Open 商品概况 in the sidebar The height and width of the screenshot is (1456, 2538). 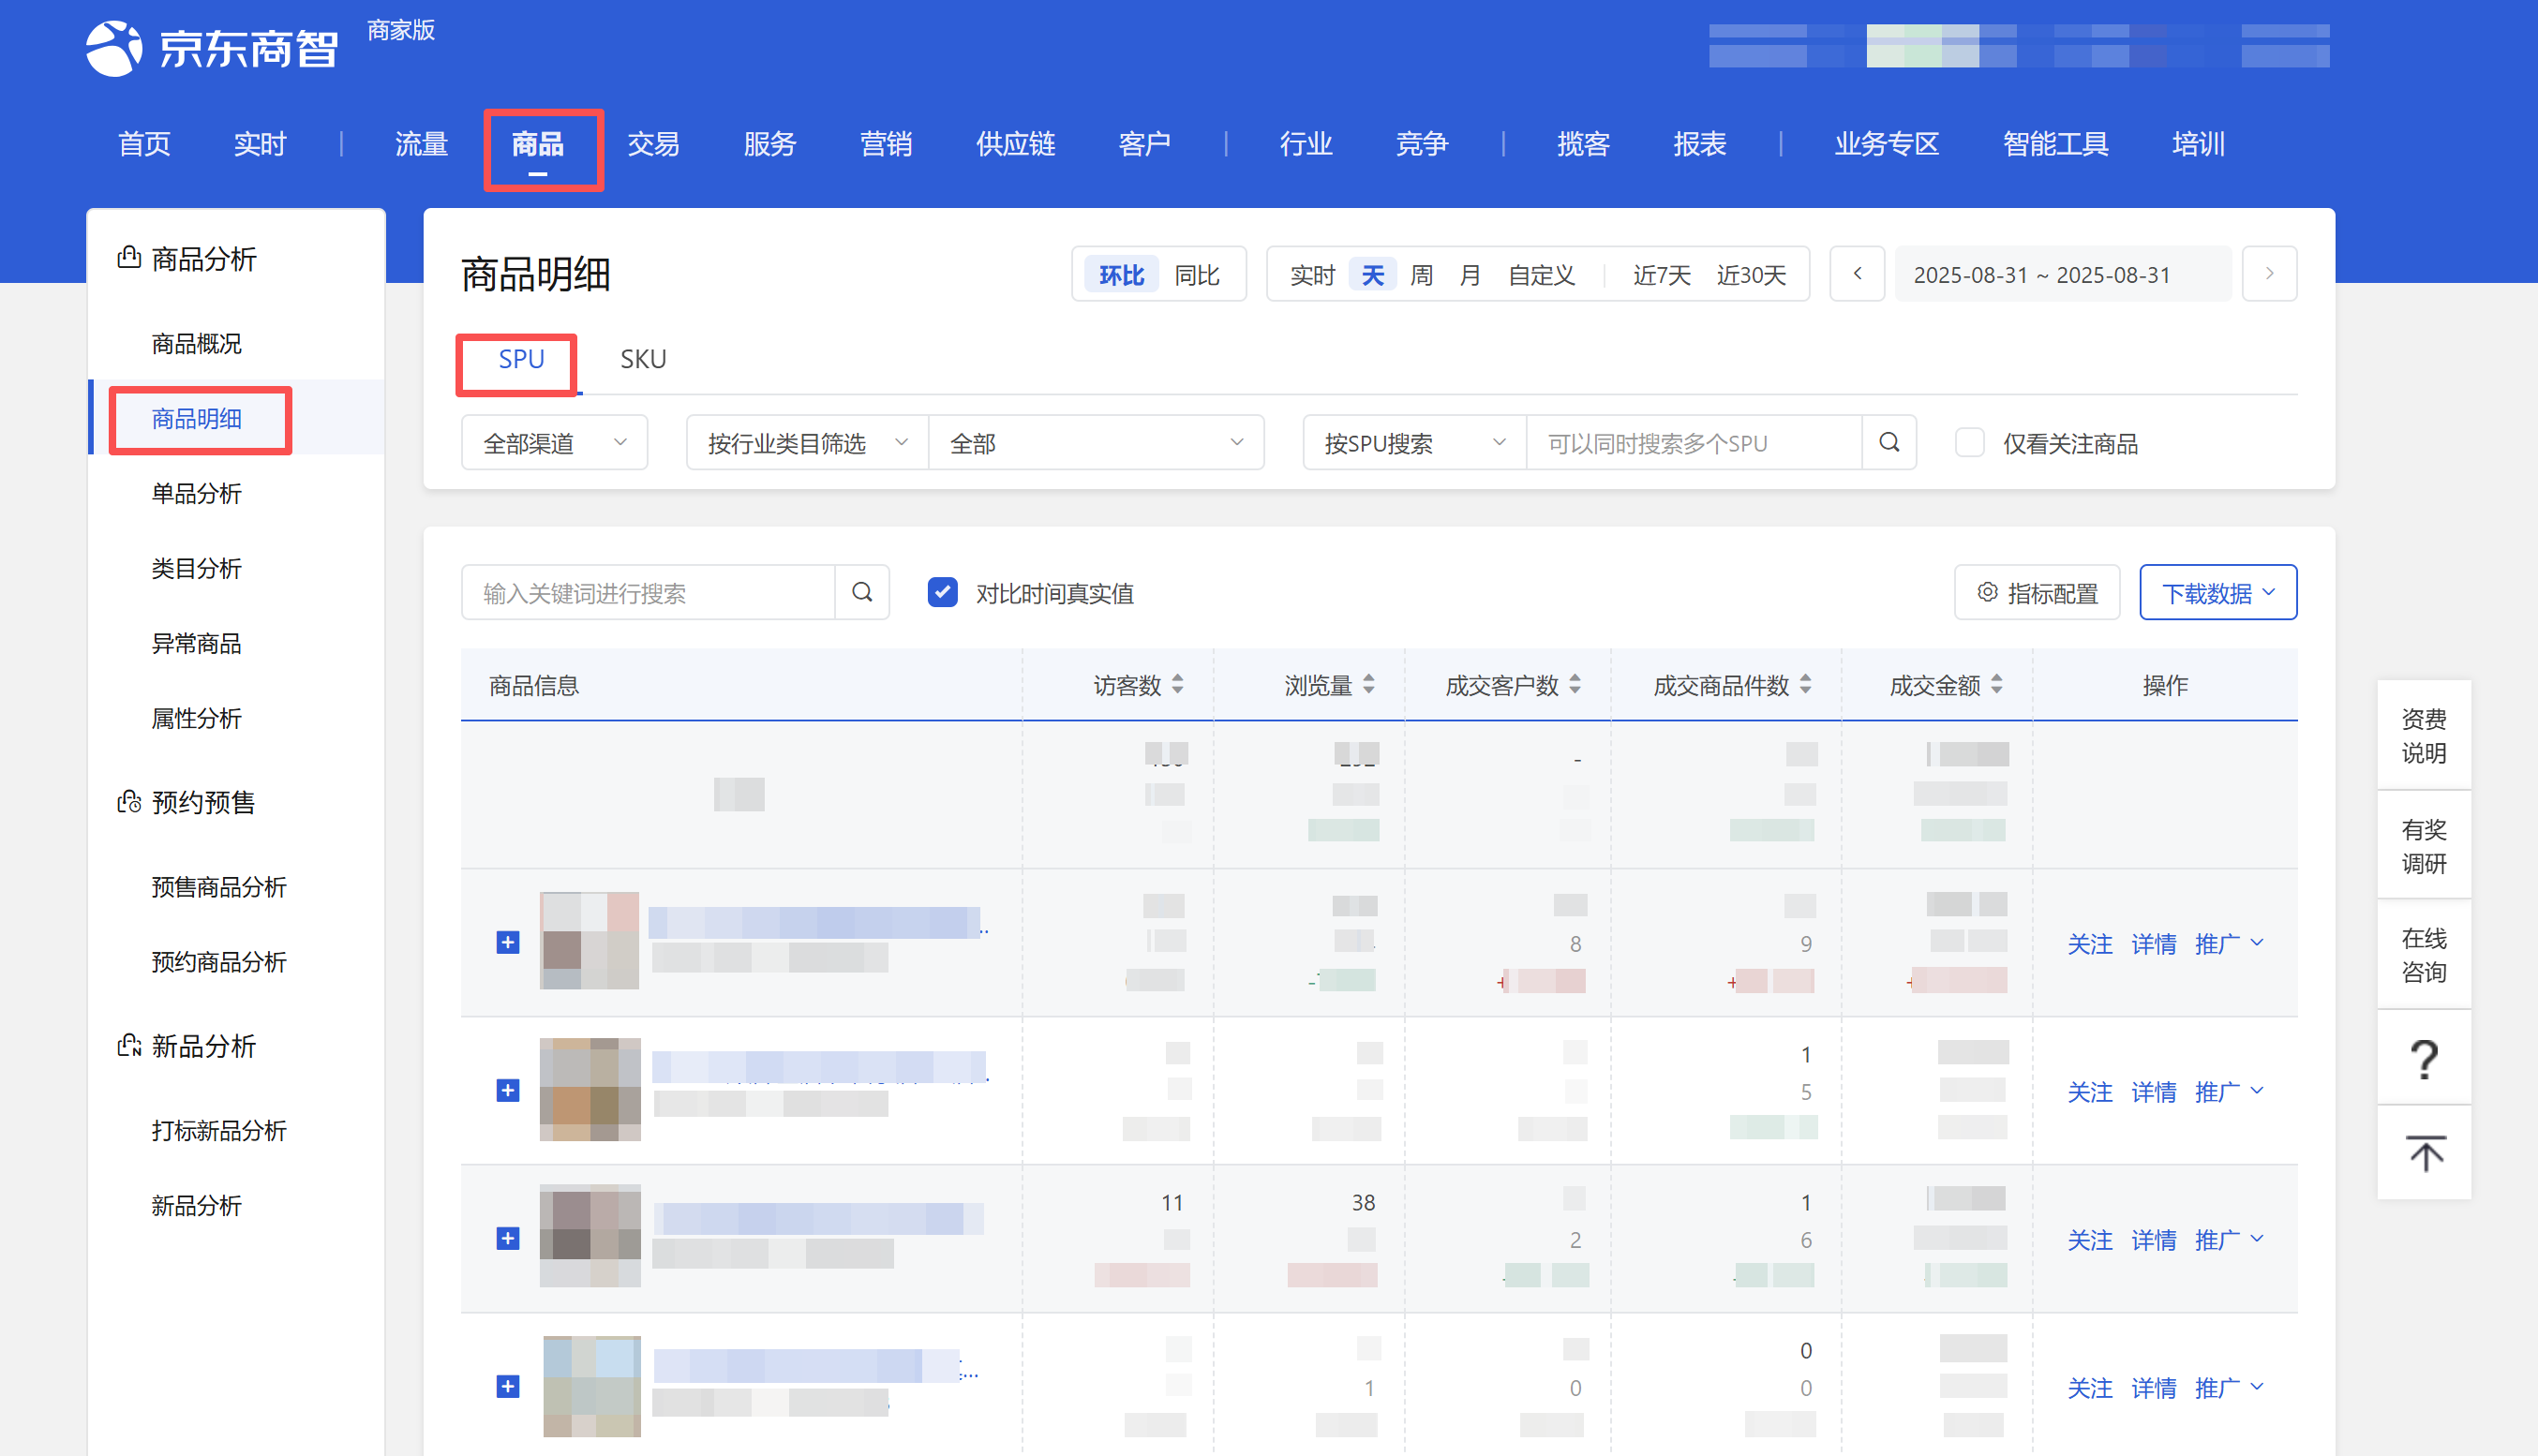[196, 343]
